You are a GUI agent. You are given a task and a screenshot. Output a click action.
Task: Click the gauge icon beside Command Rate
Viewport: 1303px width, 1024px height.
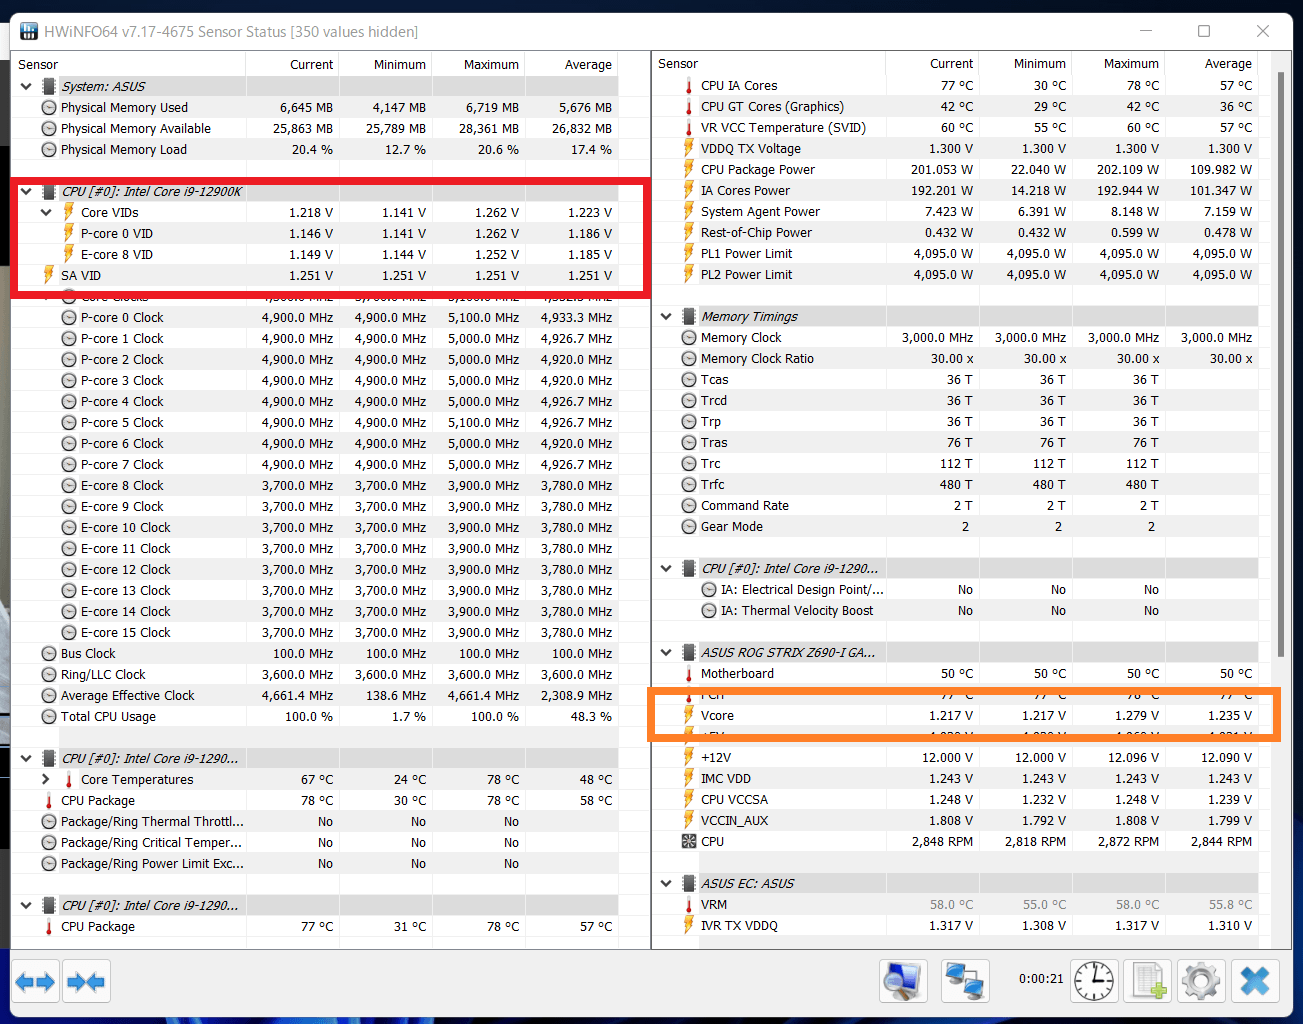click(689, 505)
